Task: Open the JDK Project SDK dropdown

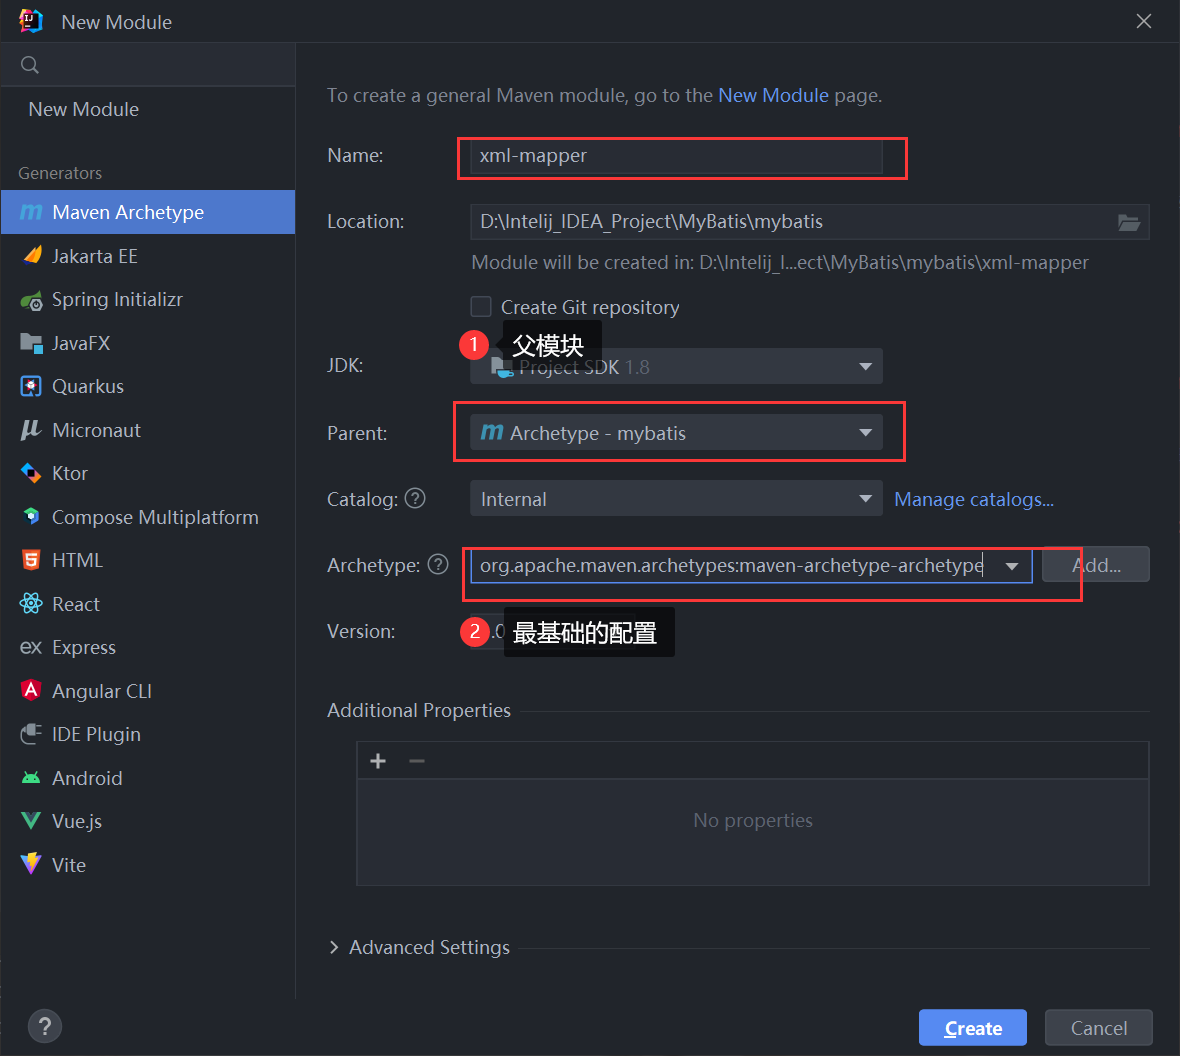Action: 677,367
